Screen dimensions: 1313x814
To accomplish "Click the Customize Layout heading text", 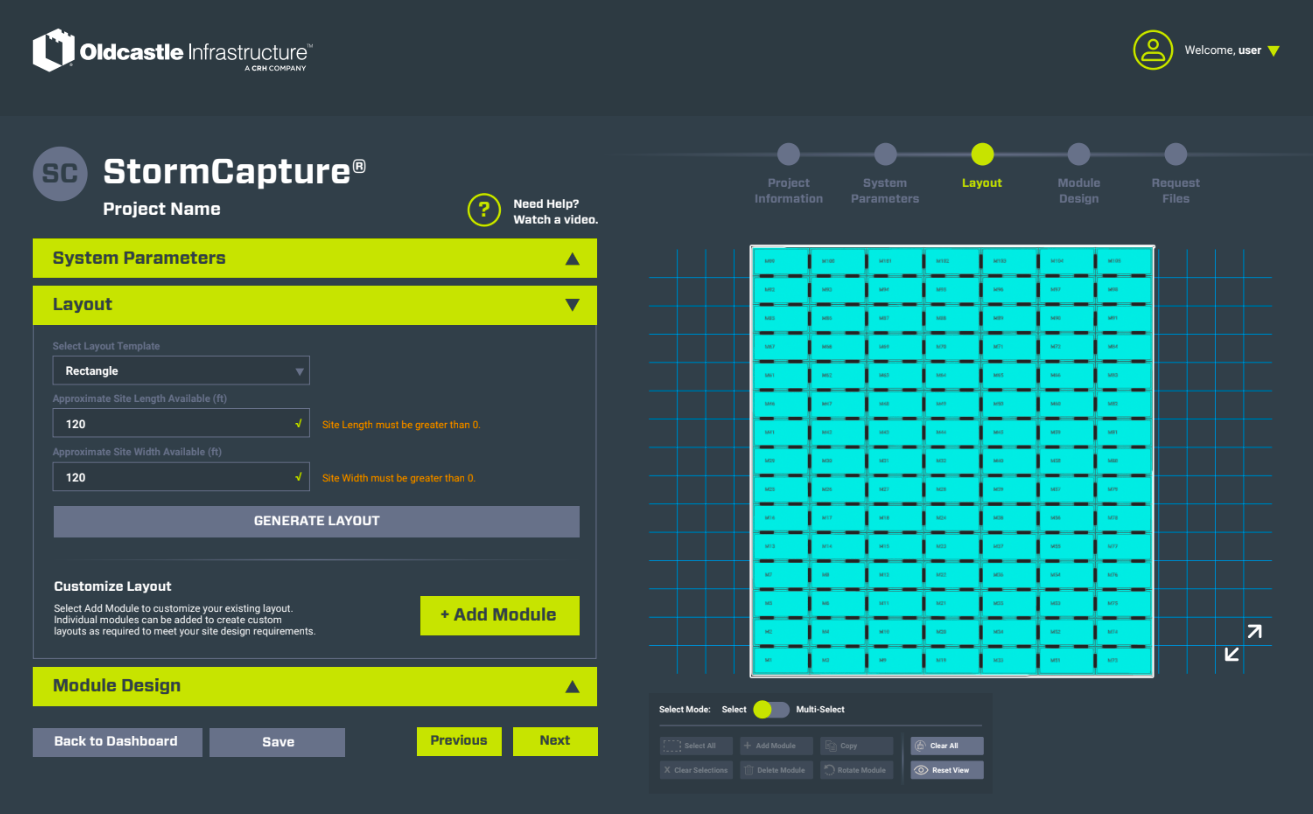I will [113, 587].
